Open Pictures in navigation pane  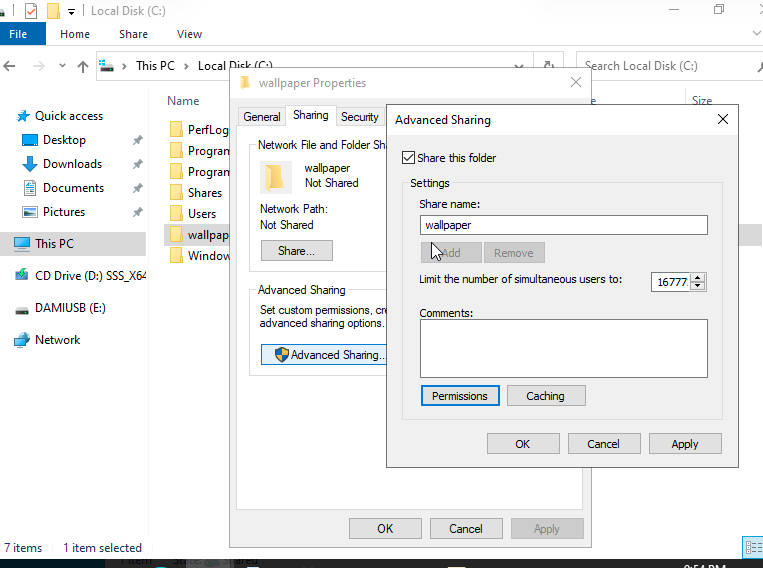pyautogui.click(x=64, y=212)
